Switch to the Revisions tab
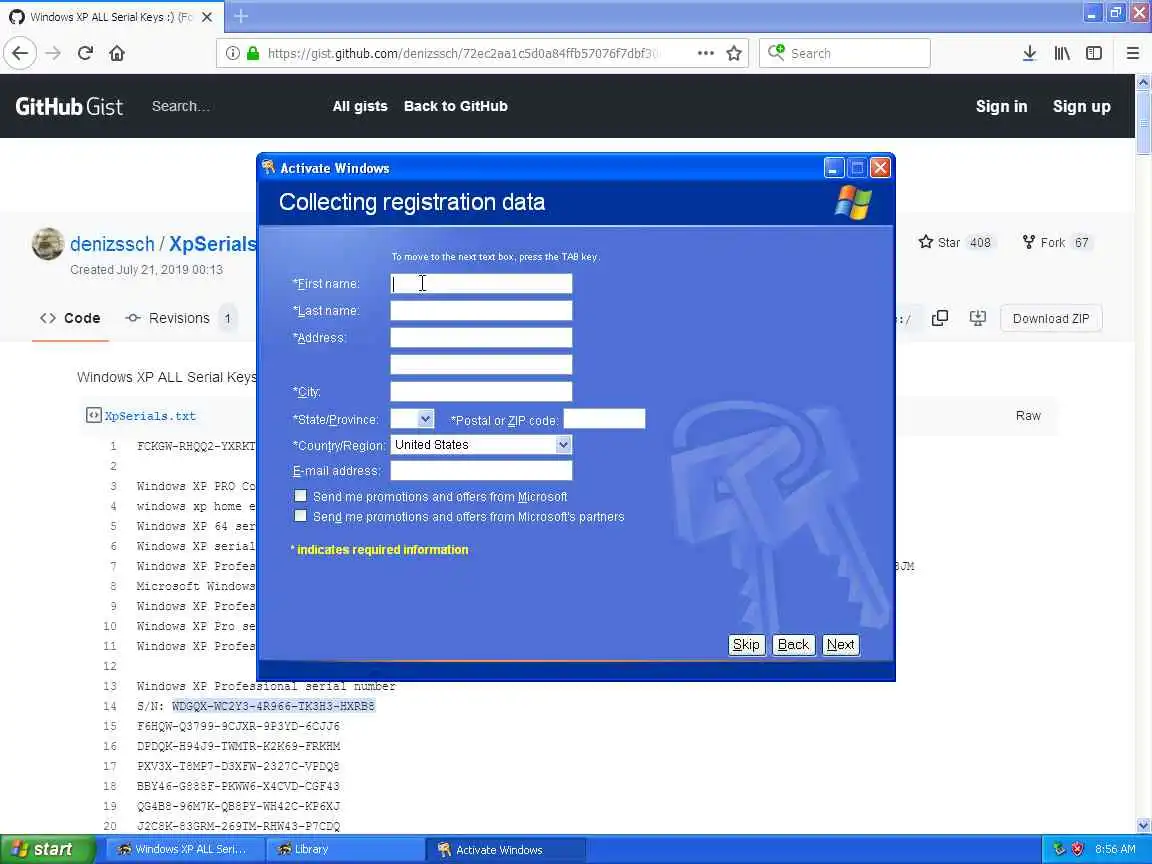Image resolution: width=1152 pixels, height=864 pixels. click(181, 318)
